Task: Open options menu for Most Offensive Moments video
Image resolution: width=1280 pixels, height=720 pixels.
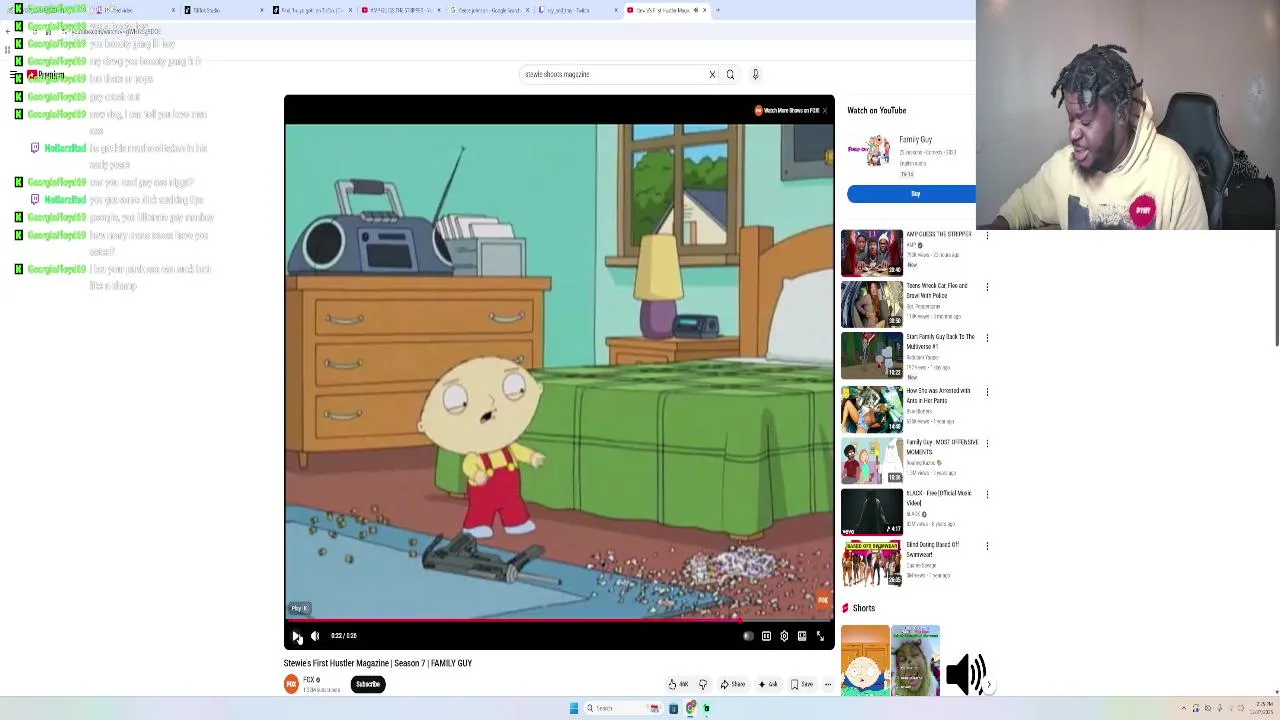Action: tap(987, 443)
